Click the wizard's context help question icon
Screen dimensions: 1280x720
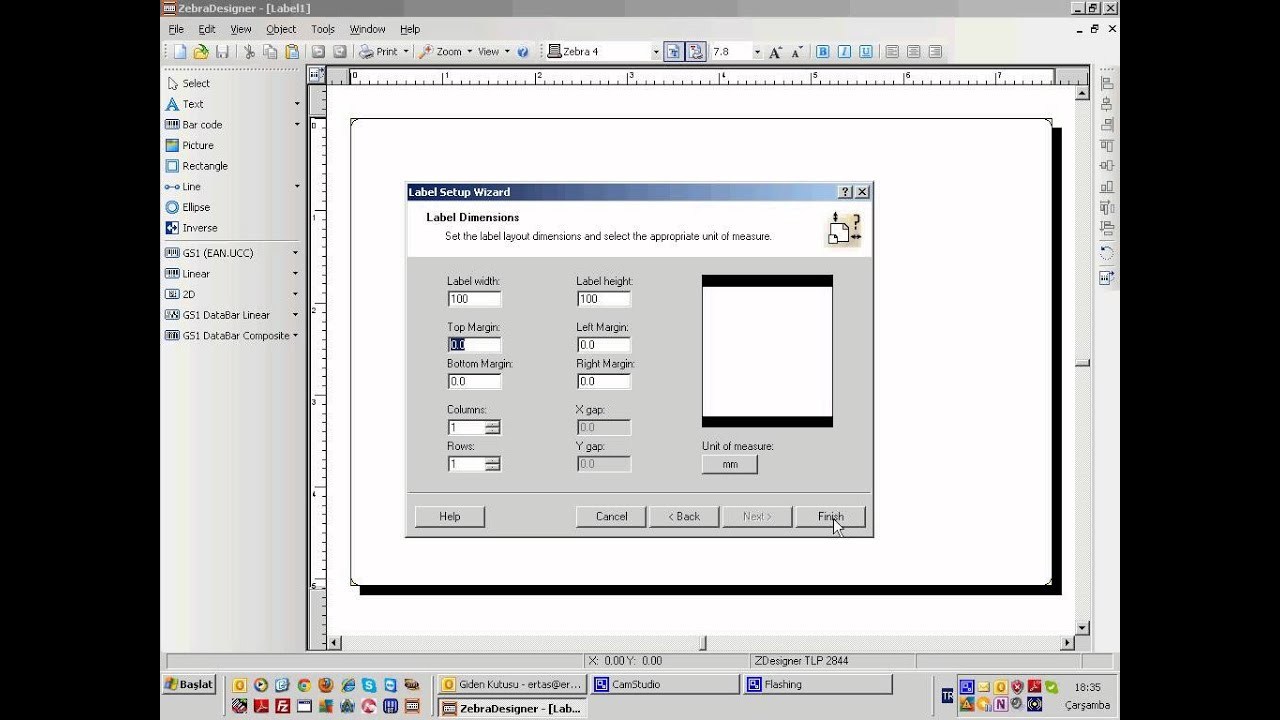(x=846, y=192)
